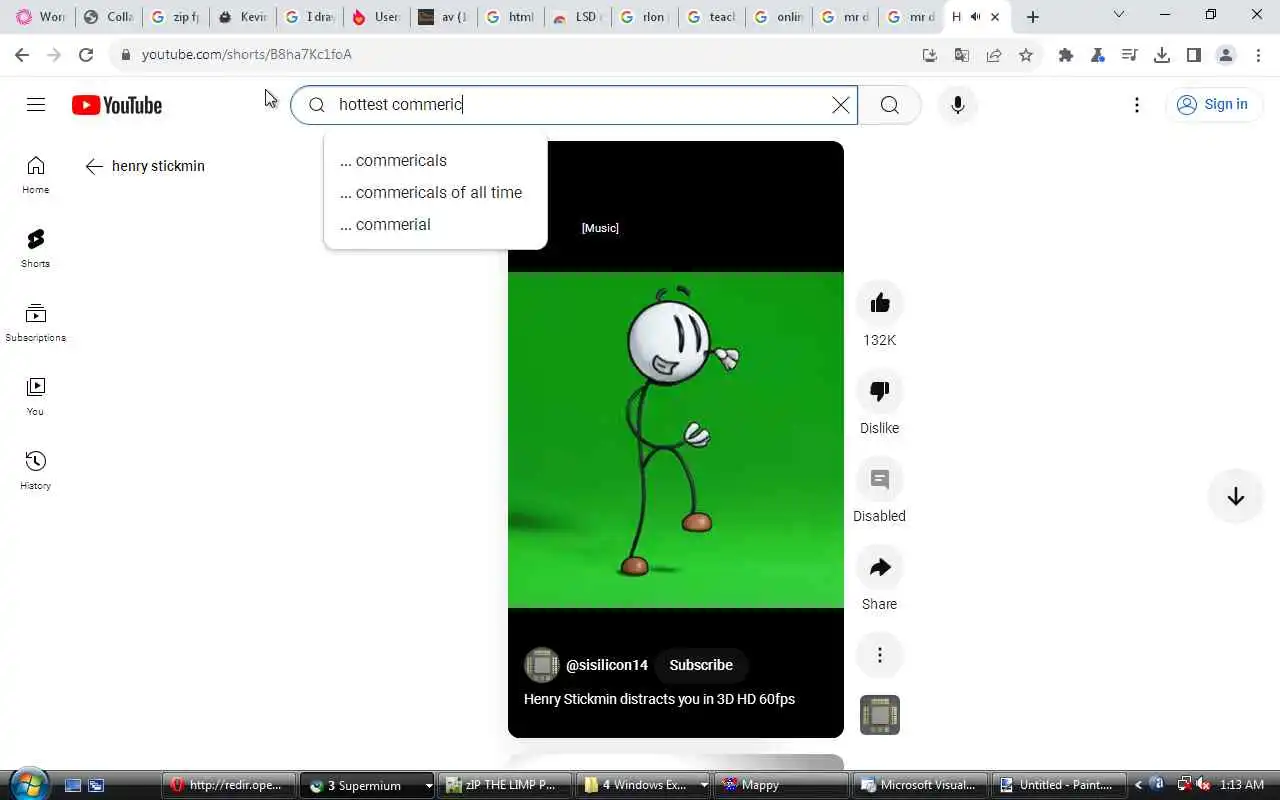Open YouTube settings three-dot menu

[x=1137, y=105]
